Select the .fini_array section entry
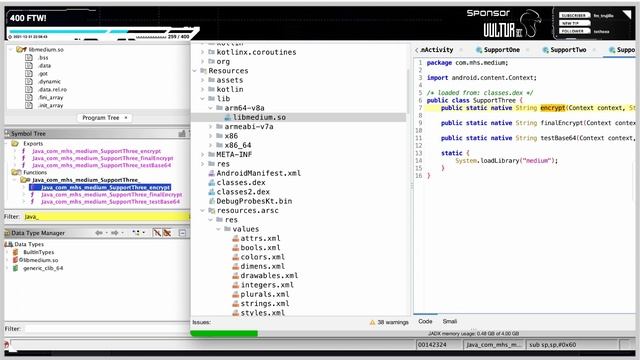The image size is (640, 360). tap(50, 98)
